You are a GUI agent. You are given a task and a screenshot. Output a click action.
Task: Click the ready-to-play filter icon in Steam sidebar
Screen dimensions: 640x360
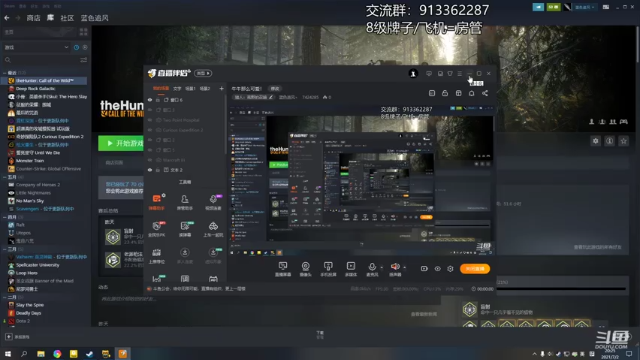pos(85,47)
